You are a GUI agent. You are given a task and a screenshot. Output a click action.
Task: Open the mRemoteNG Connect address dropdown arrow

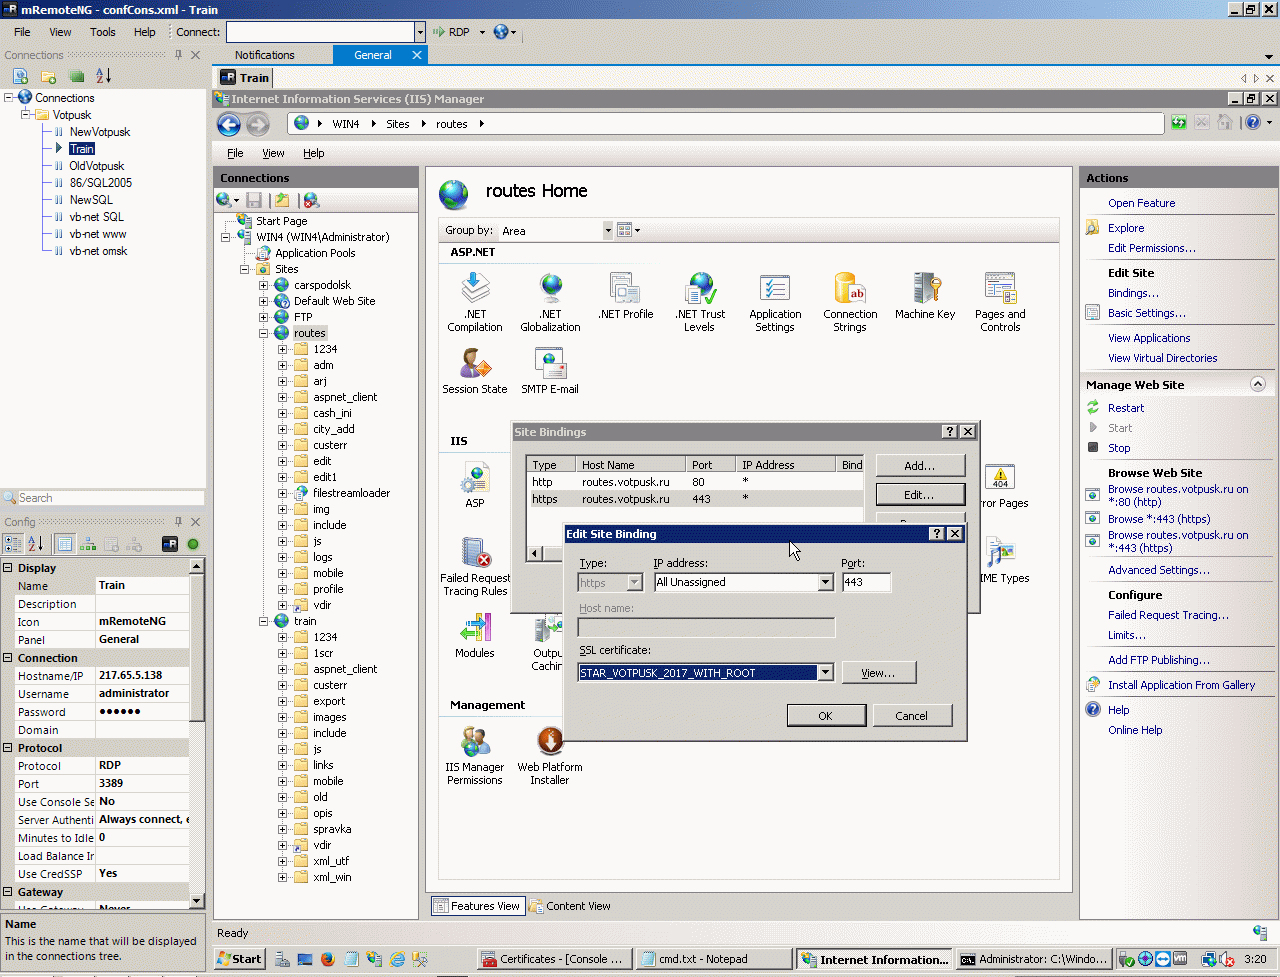tap(420, 32)
